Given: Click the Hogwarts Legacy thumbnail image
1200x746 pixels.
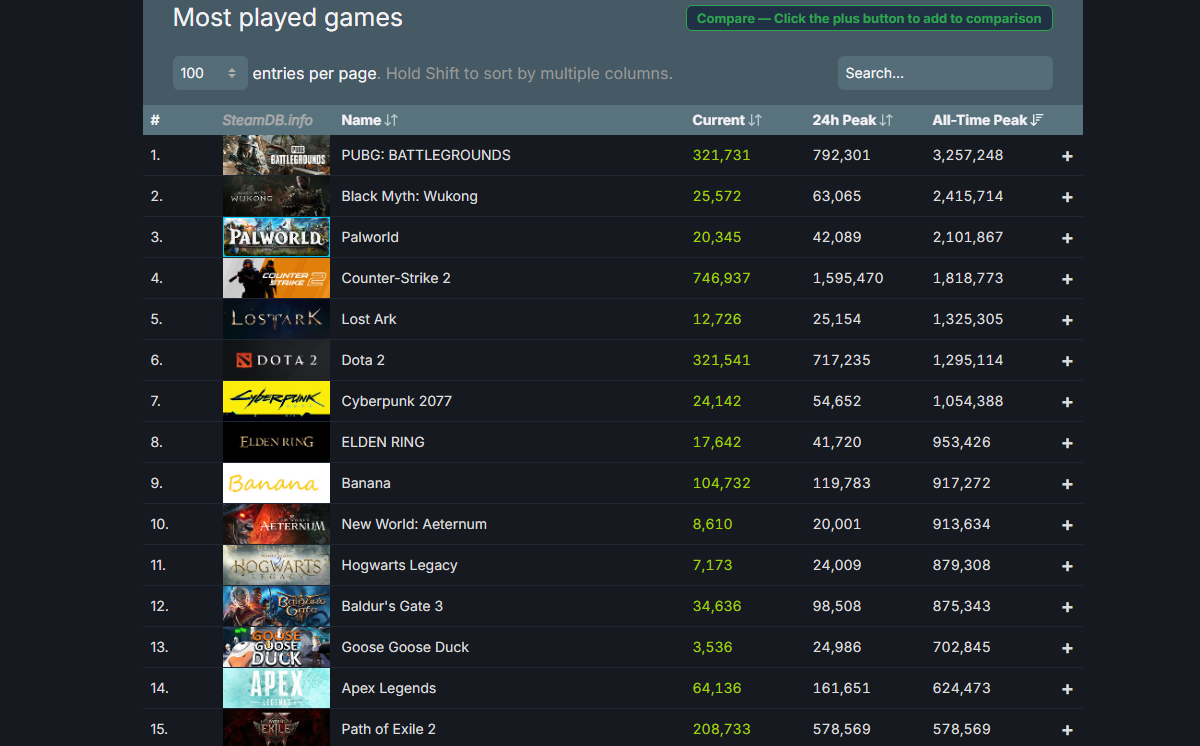Looking at the screenshot, I should coord(276,565).
